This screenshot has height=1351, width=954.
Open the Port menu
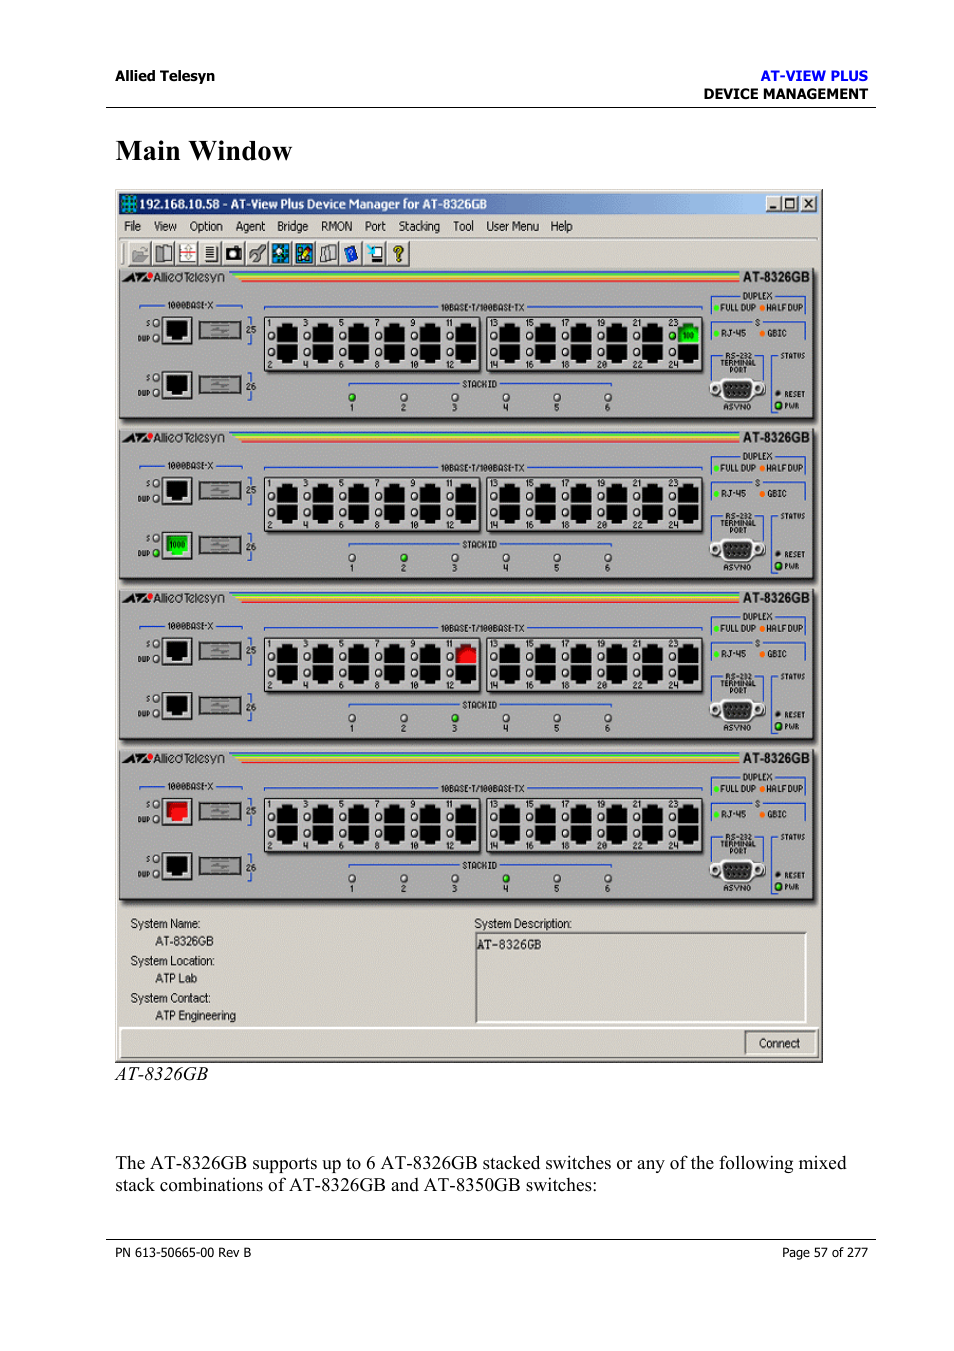[375, 227]
